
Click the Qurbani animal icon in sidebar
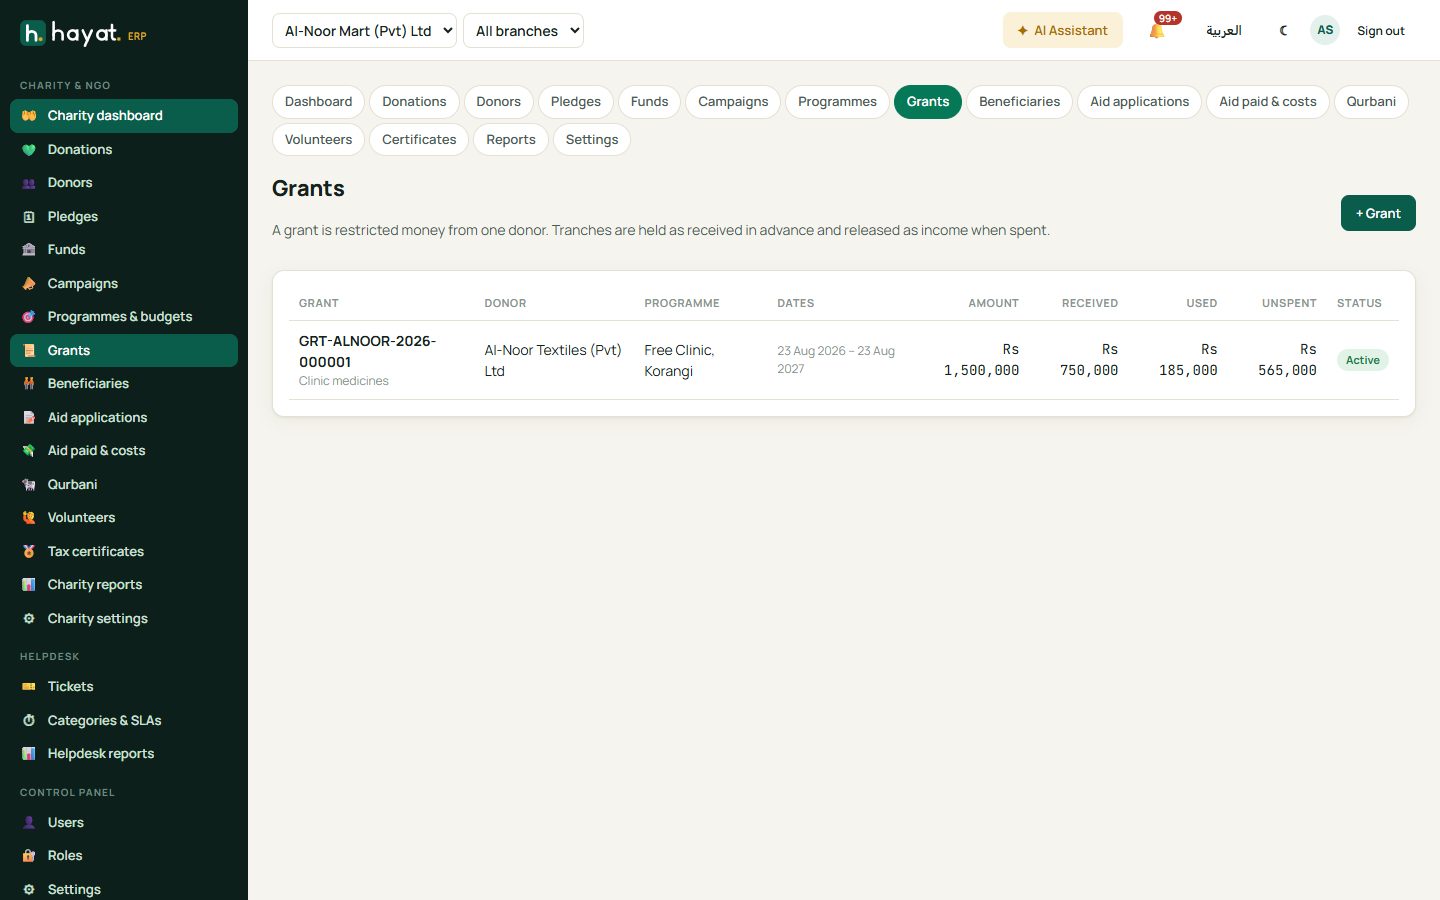point(29,485)
